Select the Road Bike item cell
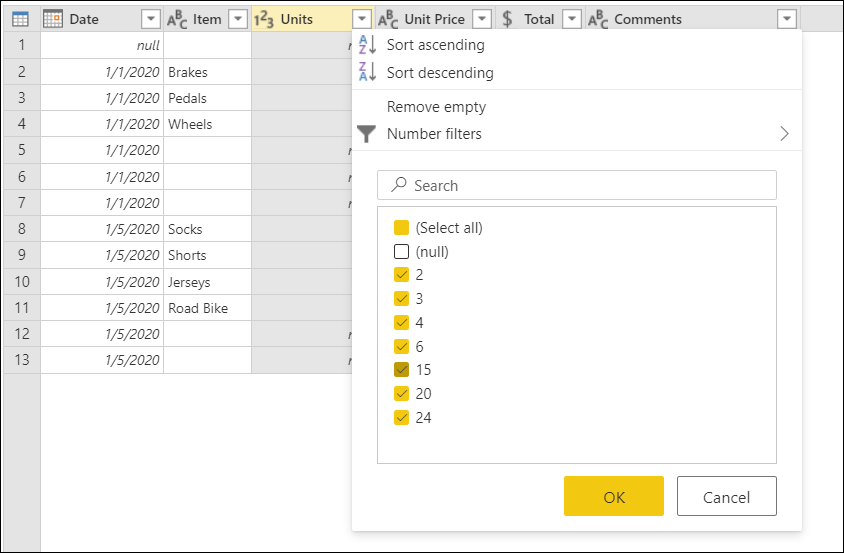844x553 pixels. pyautogui.click(x=207, y=308)
